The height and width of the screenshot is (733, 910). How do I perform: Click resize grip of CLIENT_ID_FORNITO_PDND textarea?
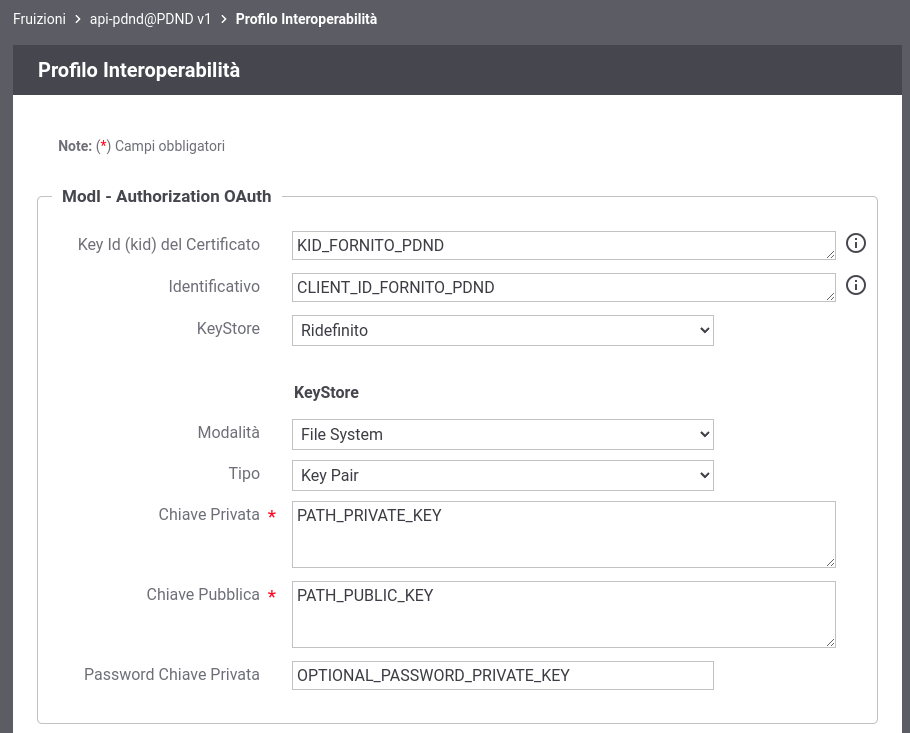coord(830,296)
